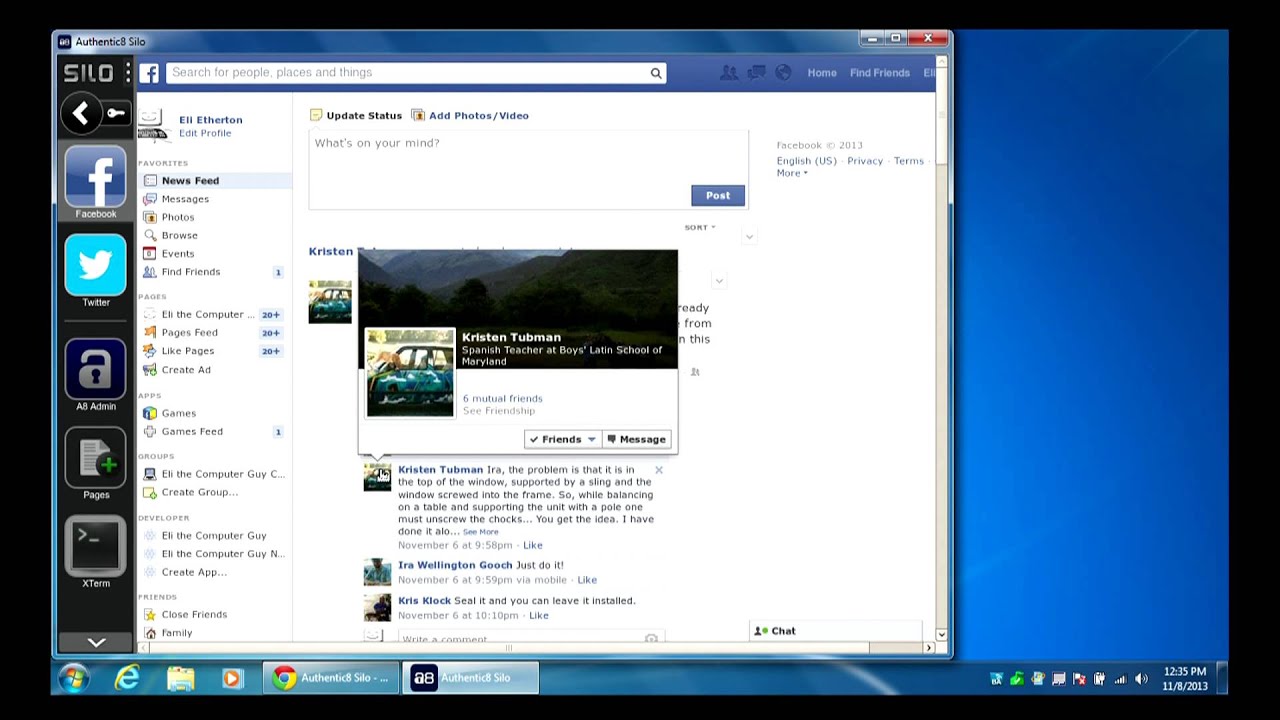Click the Silo back arrow button
Viewport: 1280px width, 720px height.
click(80, 114)
